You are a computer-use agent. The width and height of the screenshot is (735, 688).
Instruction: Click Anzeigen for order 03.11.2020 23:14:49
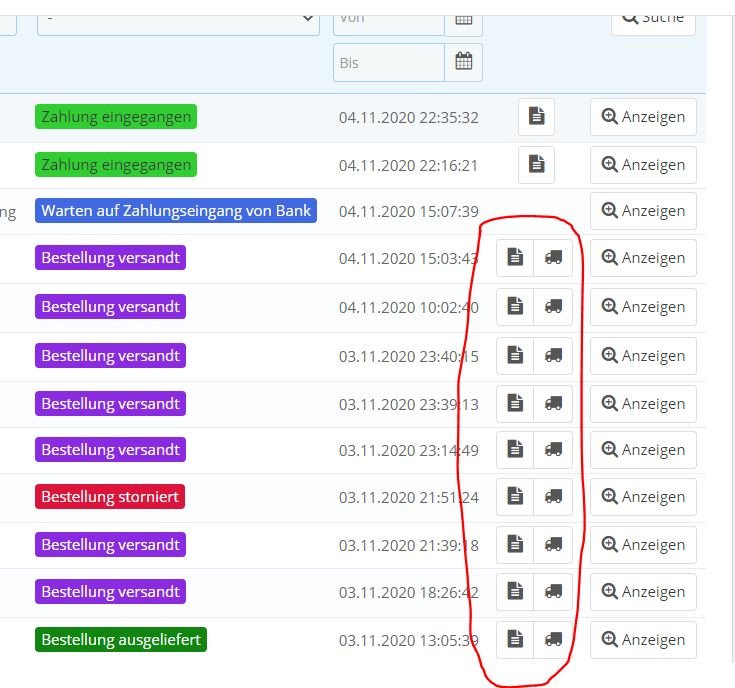(643, 450)
